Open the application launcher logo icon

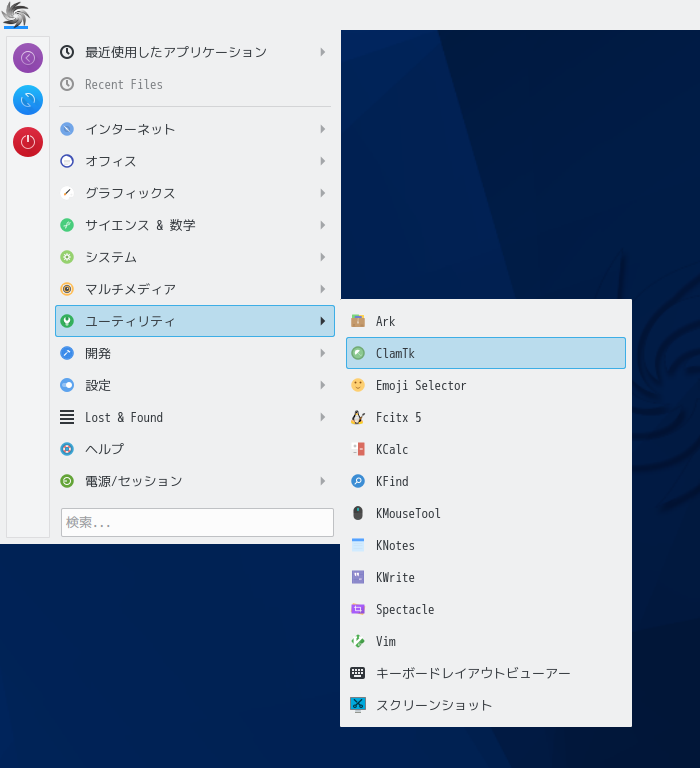tap(16, 15)
